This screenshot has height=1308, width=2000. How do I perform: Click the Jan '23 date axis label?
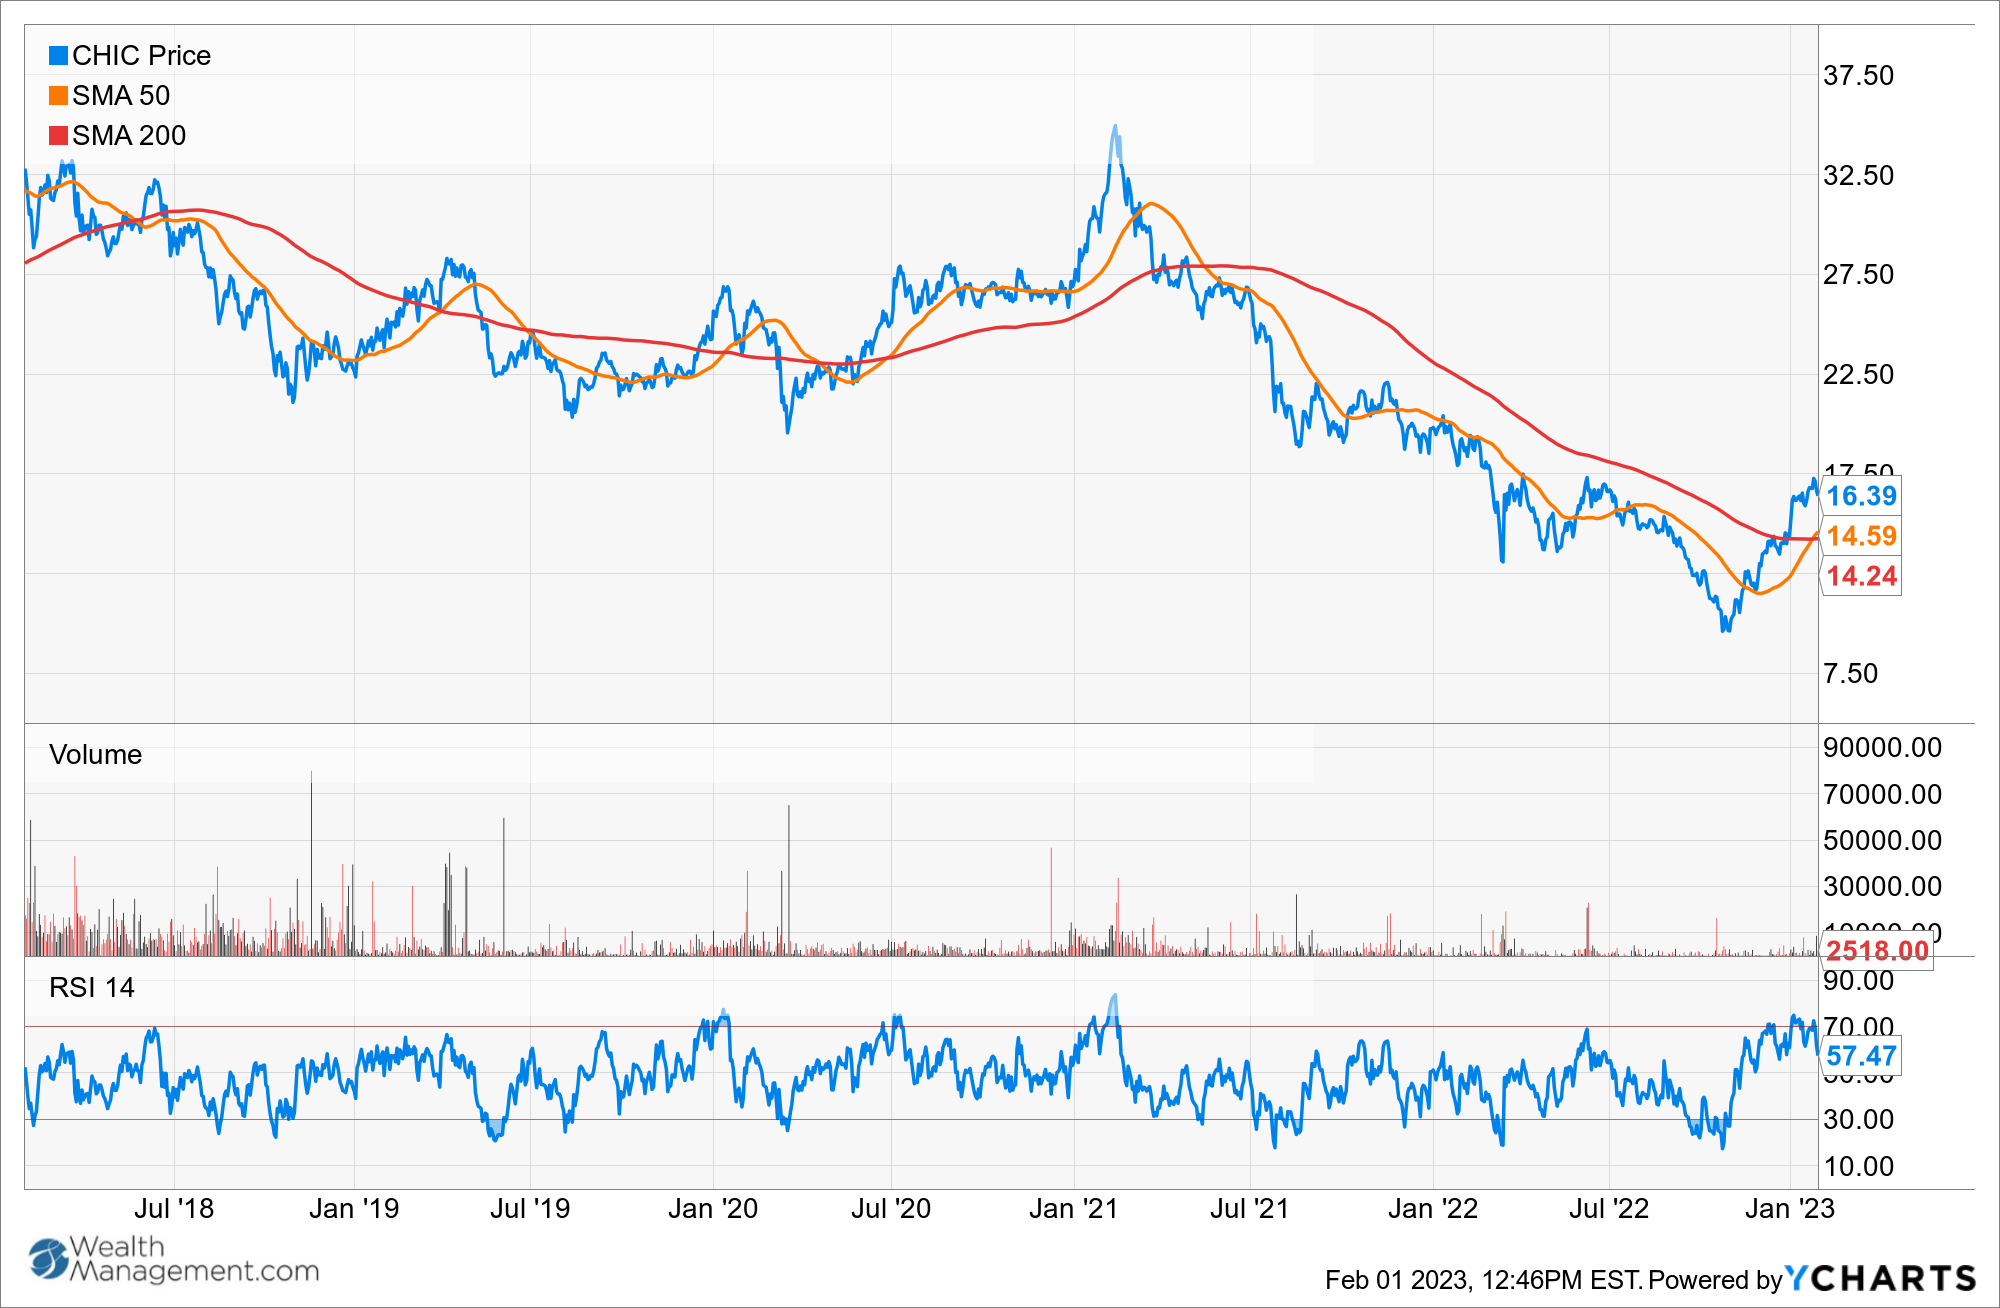point(1789,1209)
